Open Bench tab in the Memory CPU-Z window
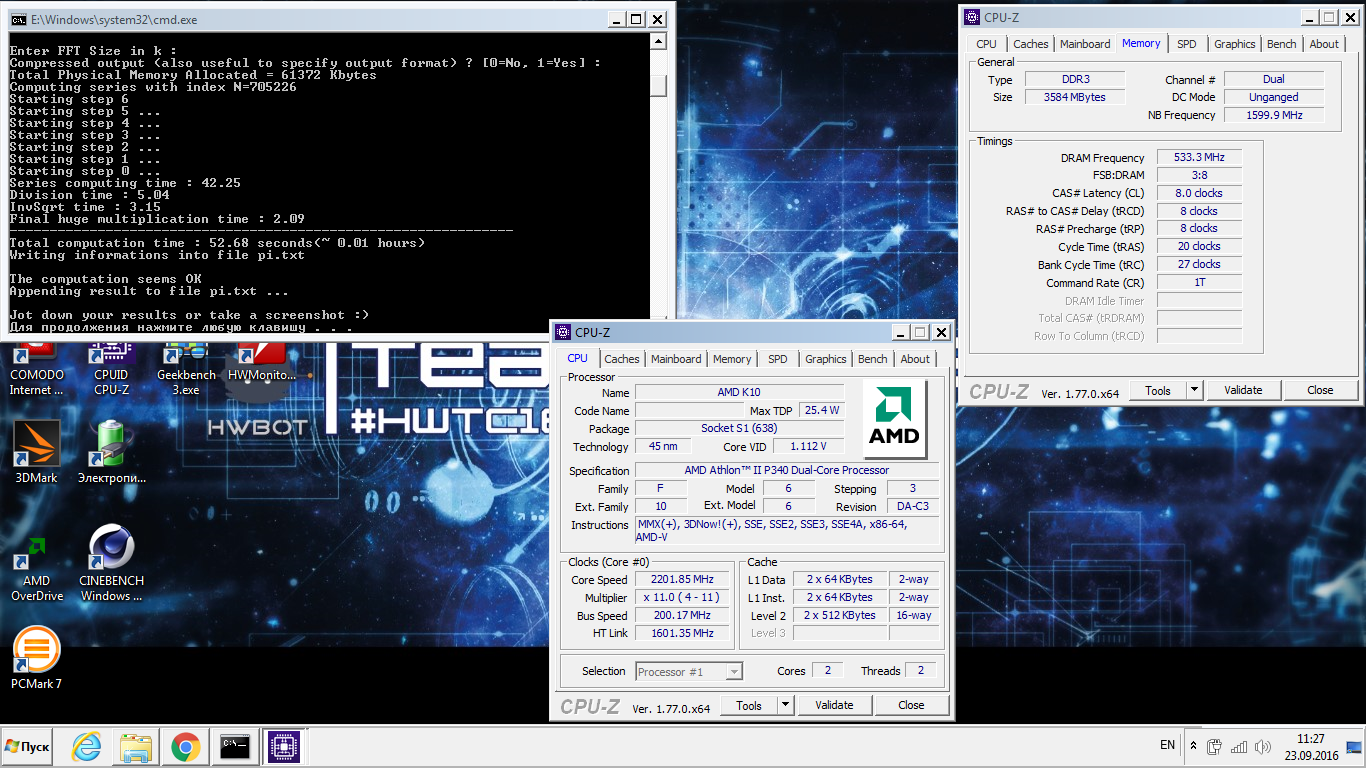1366x768 pixels. click(1282, 44)
